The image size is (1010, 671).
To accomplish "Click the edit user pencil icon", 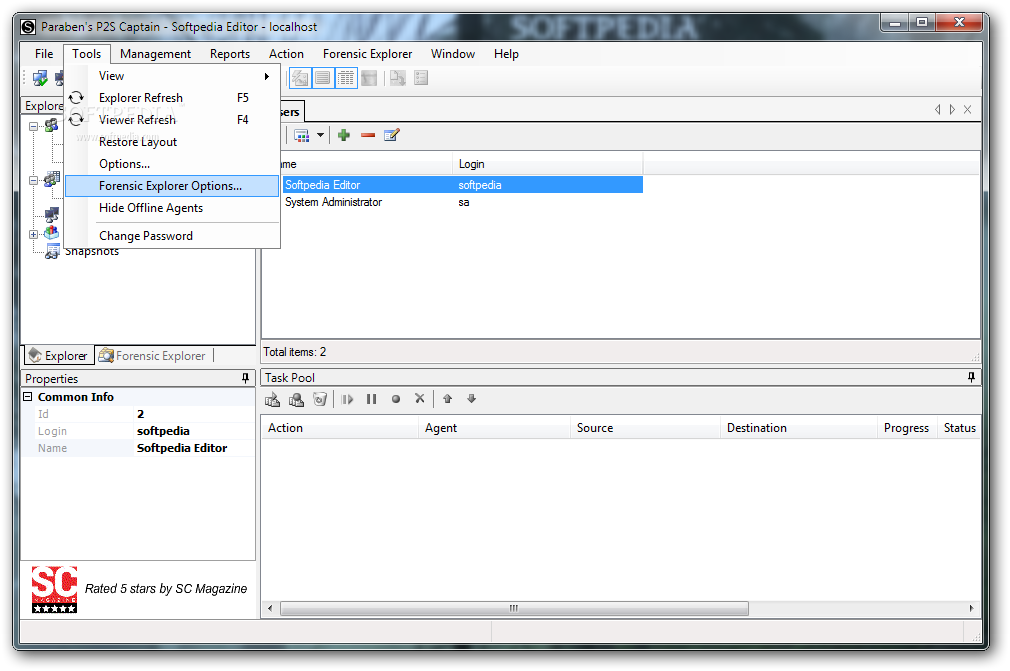I will pos(392,135).
